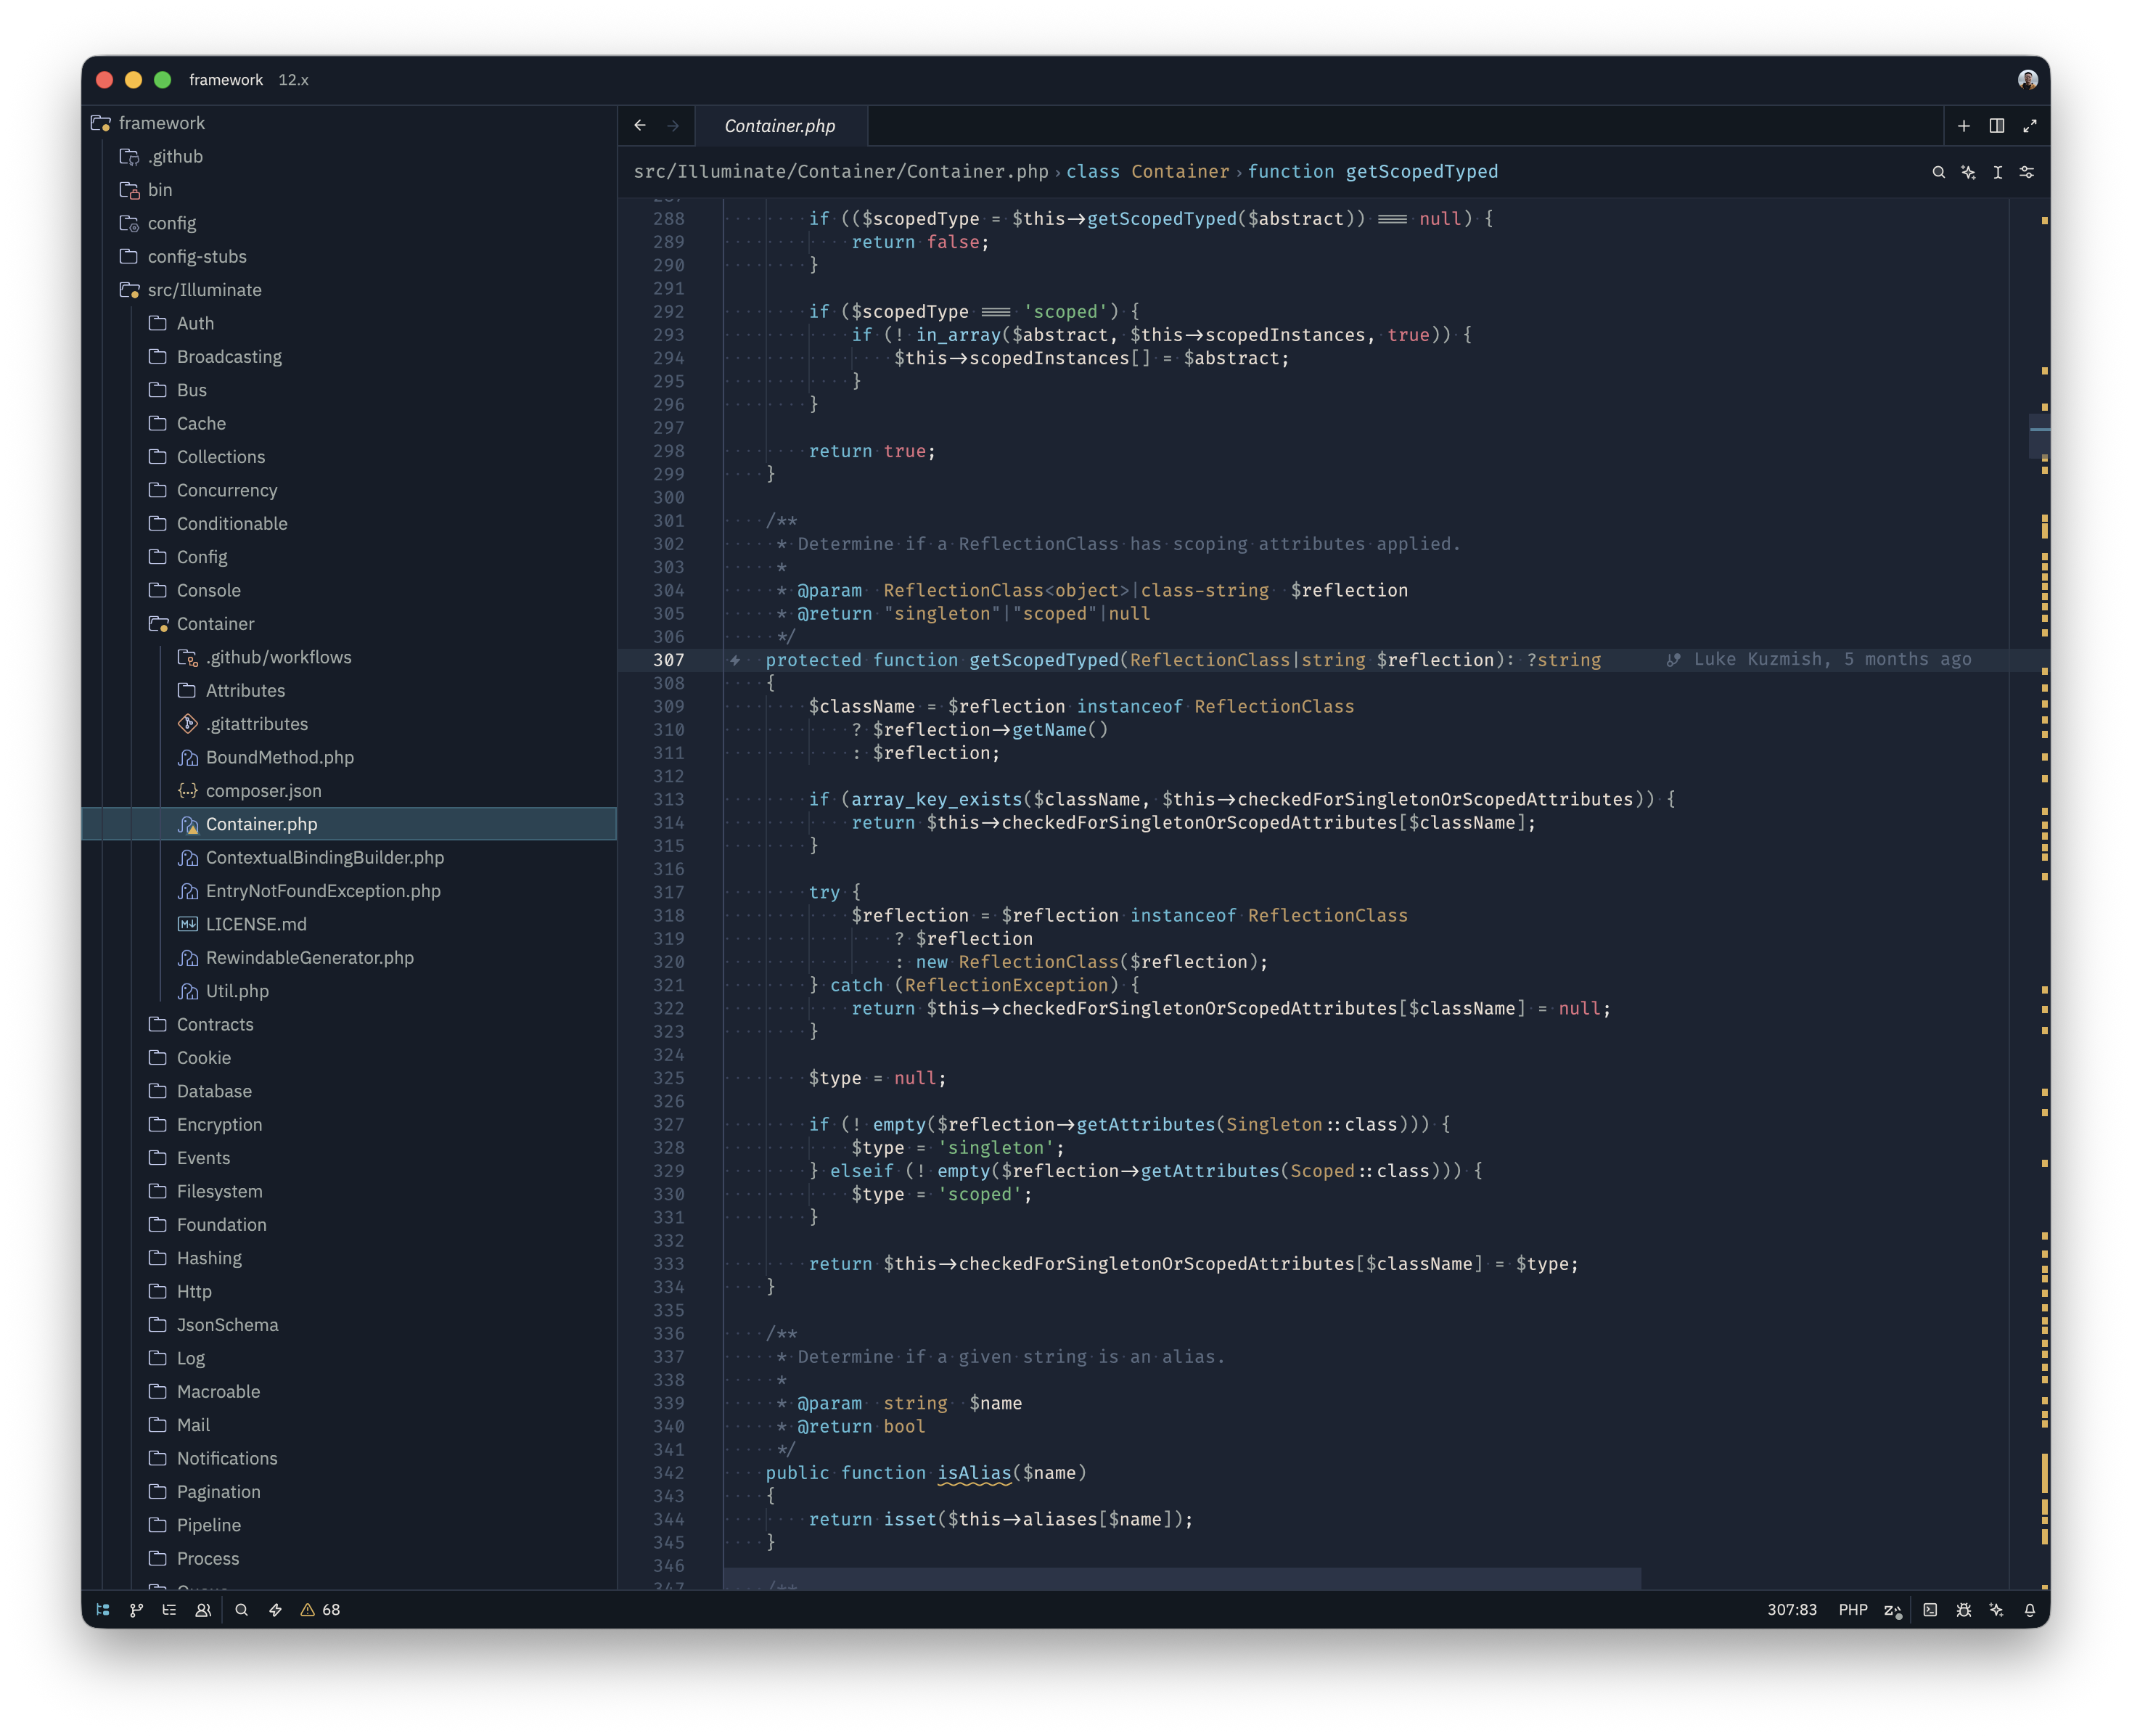
Task: Switch branch via 12.x label
Action: pyautogui.click(x=293, y=80)
